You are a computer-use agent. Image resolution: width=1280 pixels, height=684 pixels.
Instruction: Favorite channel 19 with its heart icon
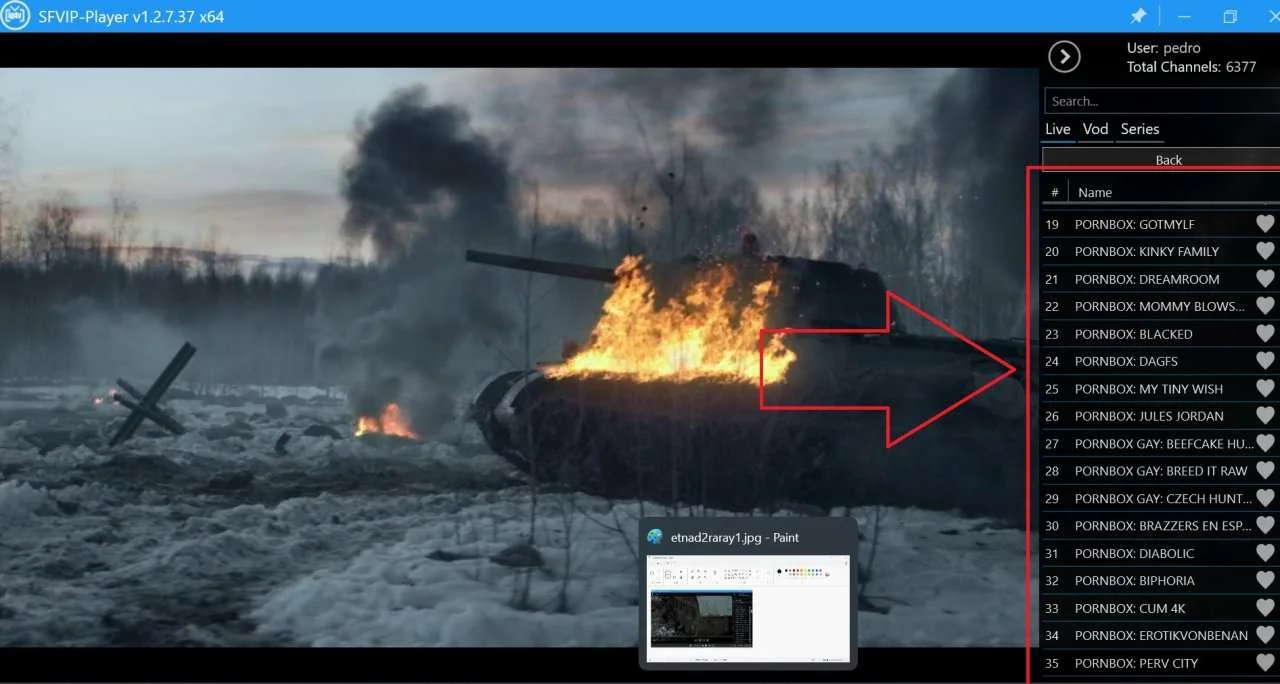pyautogui.click(x=1265, y=224)
